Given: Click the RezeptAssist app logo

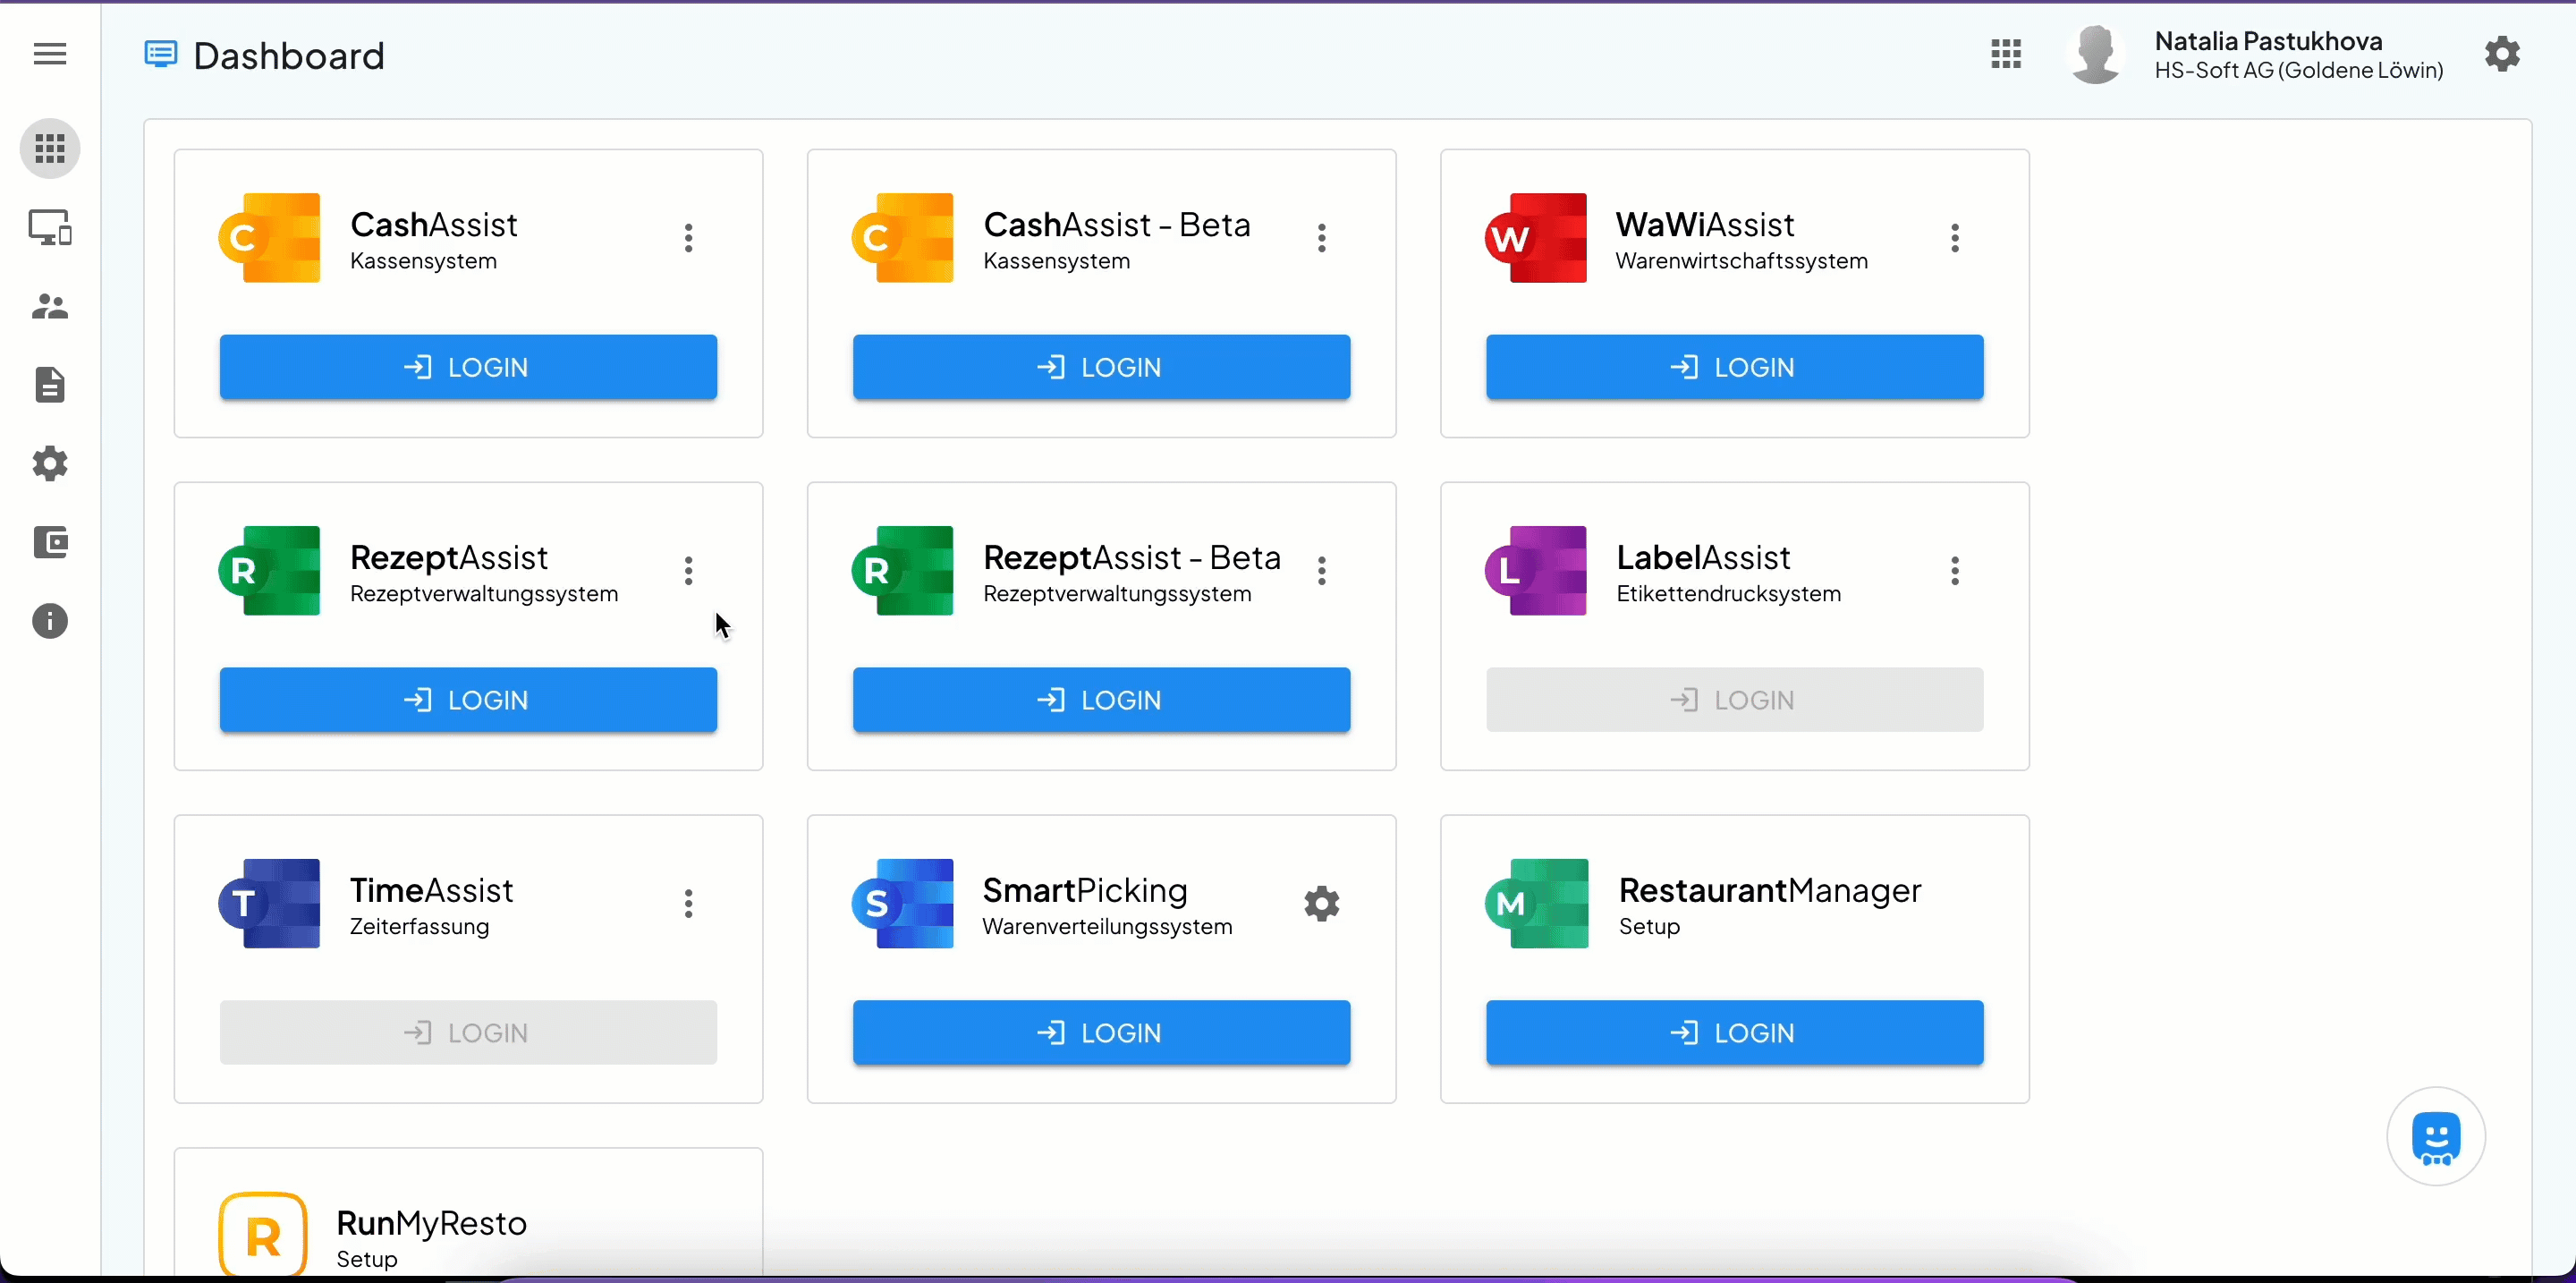Looking at the screenshot, I should pos(270,571).
